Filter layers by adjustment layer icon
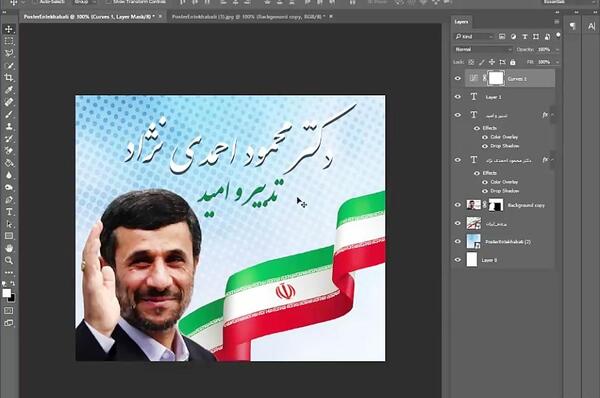 click(x=513, y=37)
